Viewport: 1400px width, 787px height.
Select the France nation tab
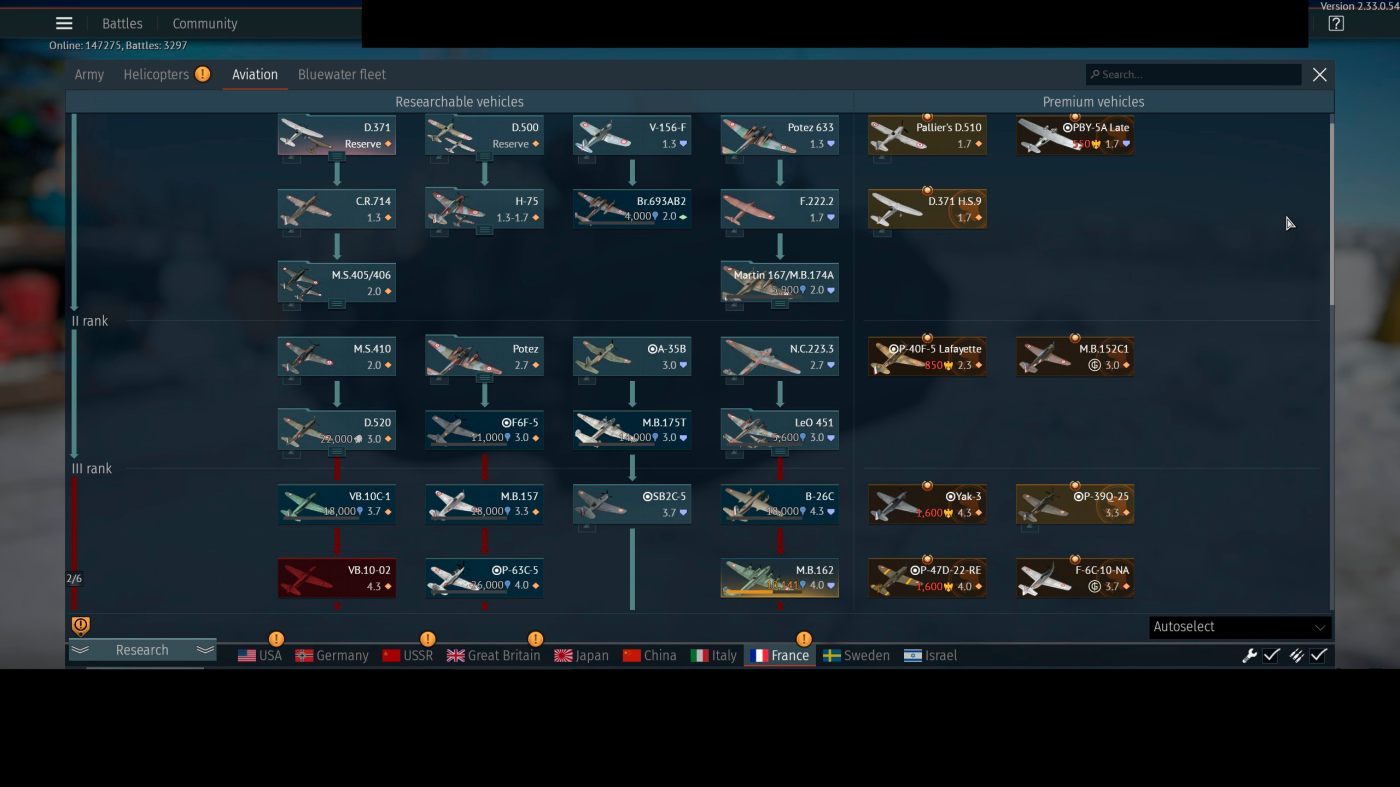point(780,656)
